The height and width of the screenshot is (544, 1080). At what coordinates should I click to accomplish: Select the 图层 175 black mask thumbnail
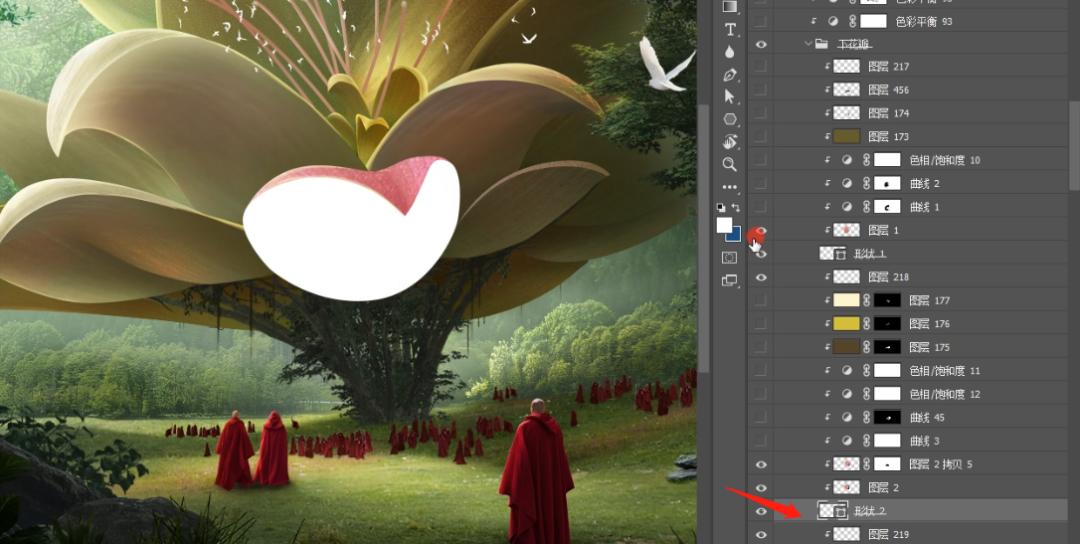887,347
